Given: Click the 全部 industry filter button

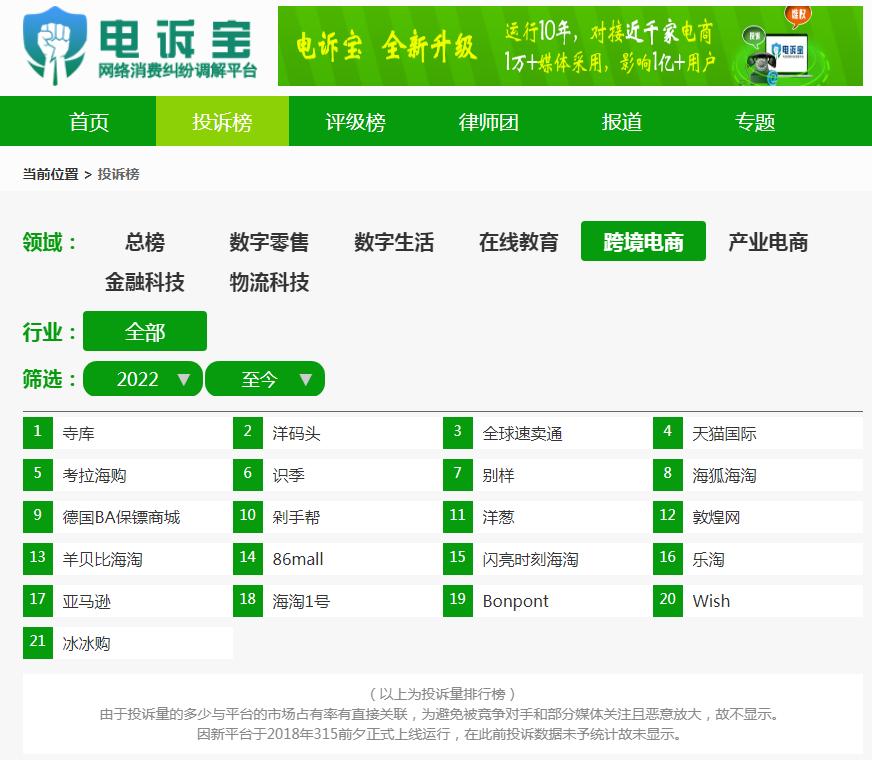Looking at the screenshot, I should (x=144, y=331).
